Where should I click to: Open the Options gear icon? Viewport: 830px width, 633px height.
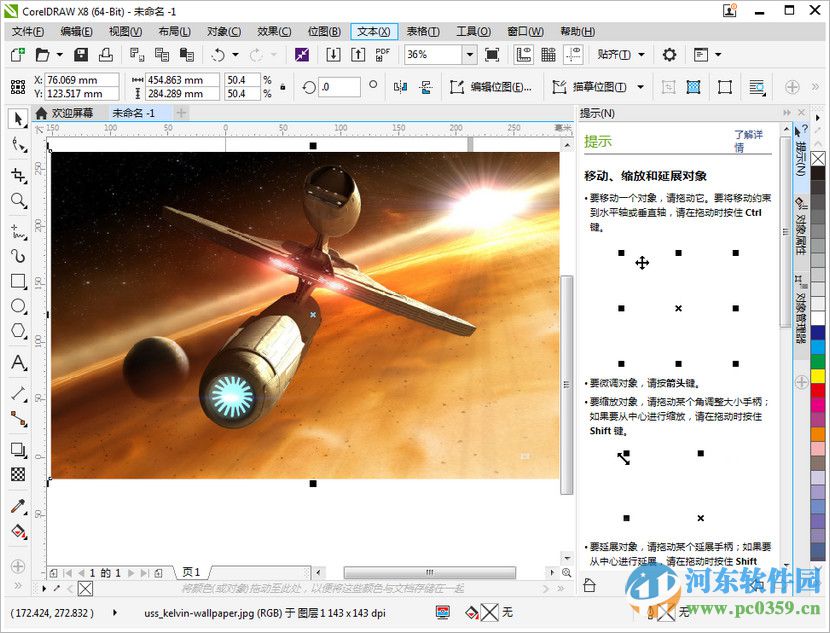click(671, 57)
